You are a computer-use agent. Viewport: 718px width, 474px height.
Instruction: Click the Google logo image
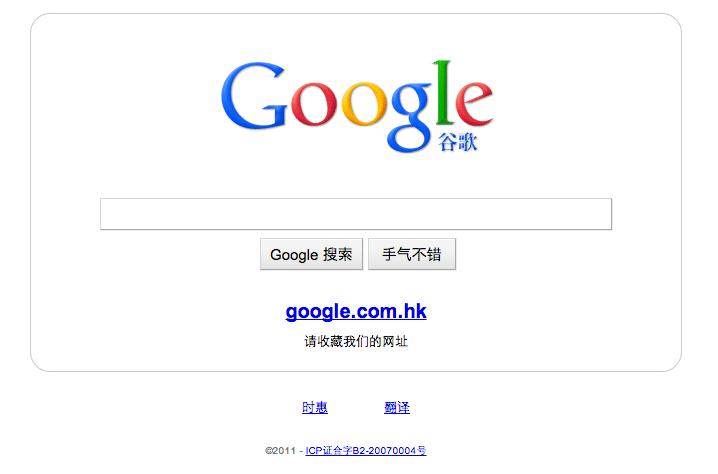[357, 106]
